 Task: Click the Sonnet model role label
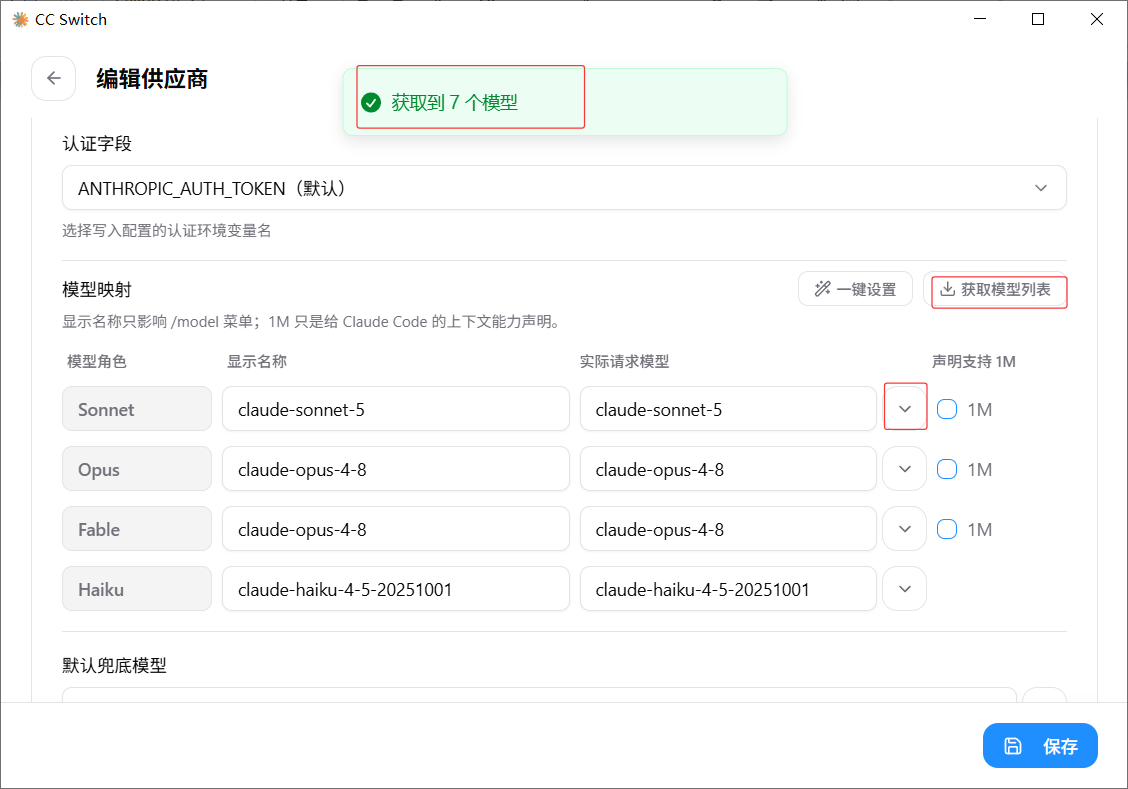point(137,409)
